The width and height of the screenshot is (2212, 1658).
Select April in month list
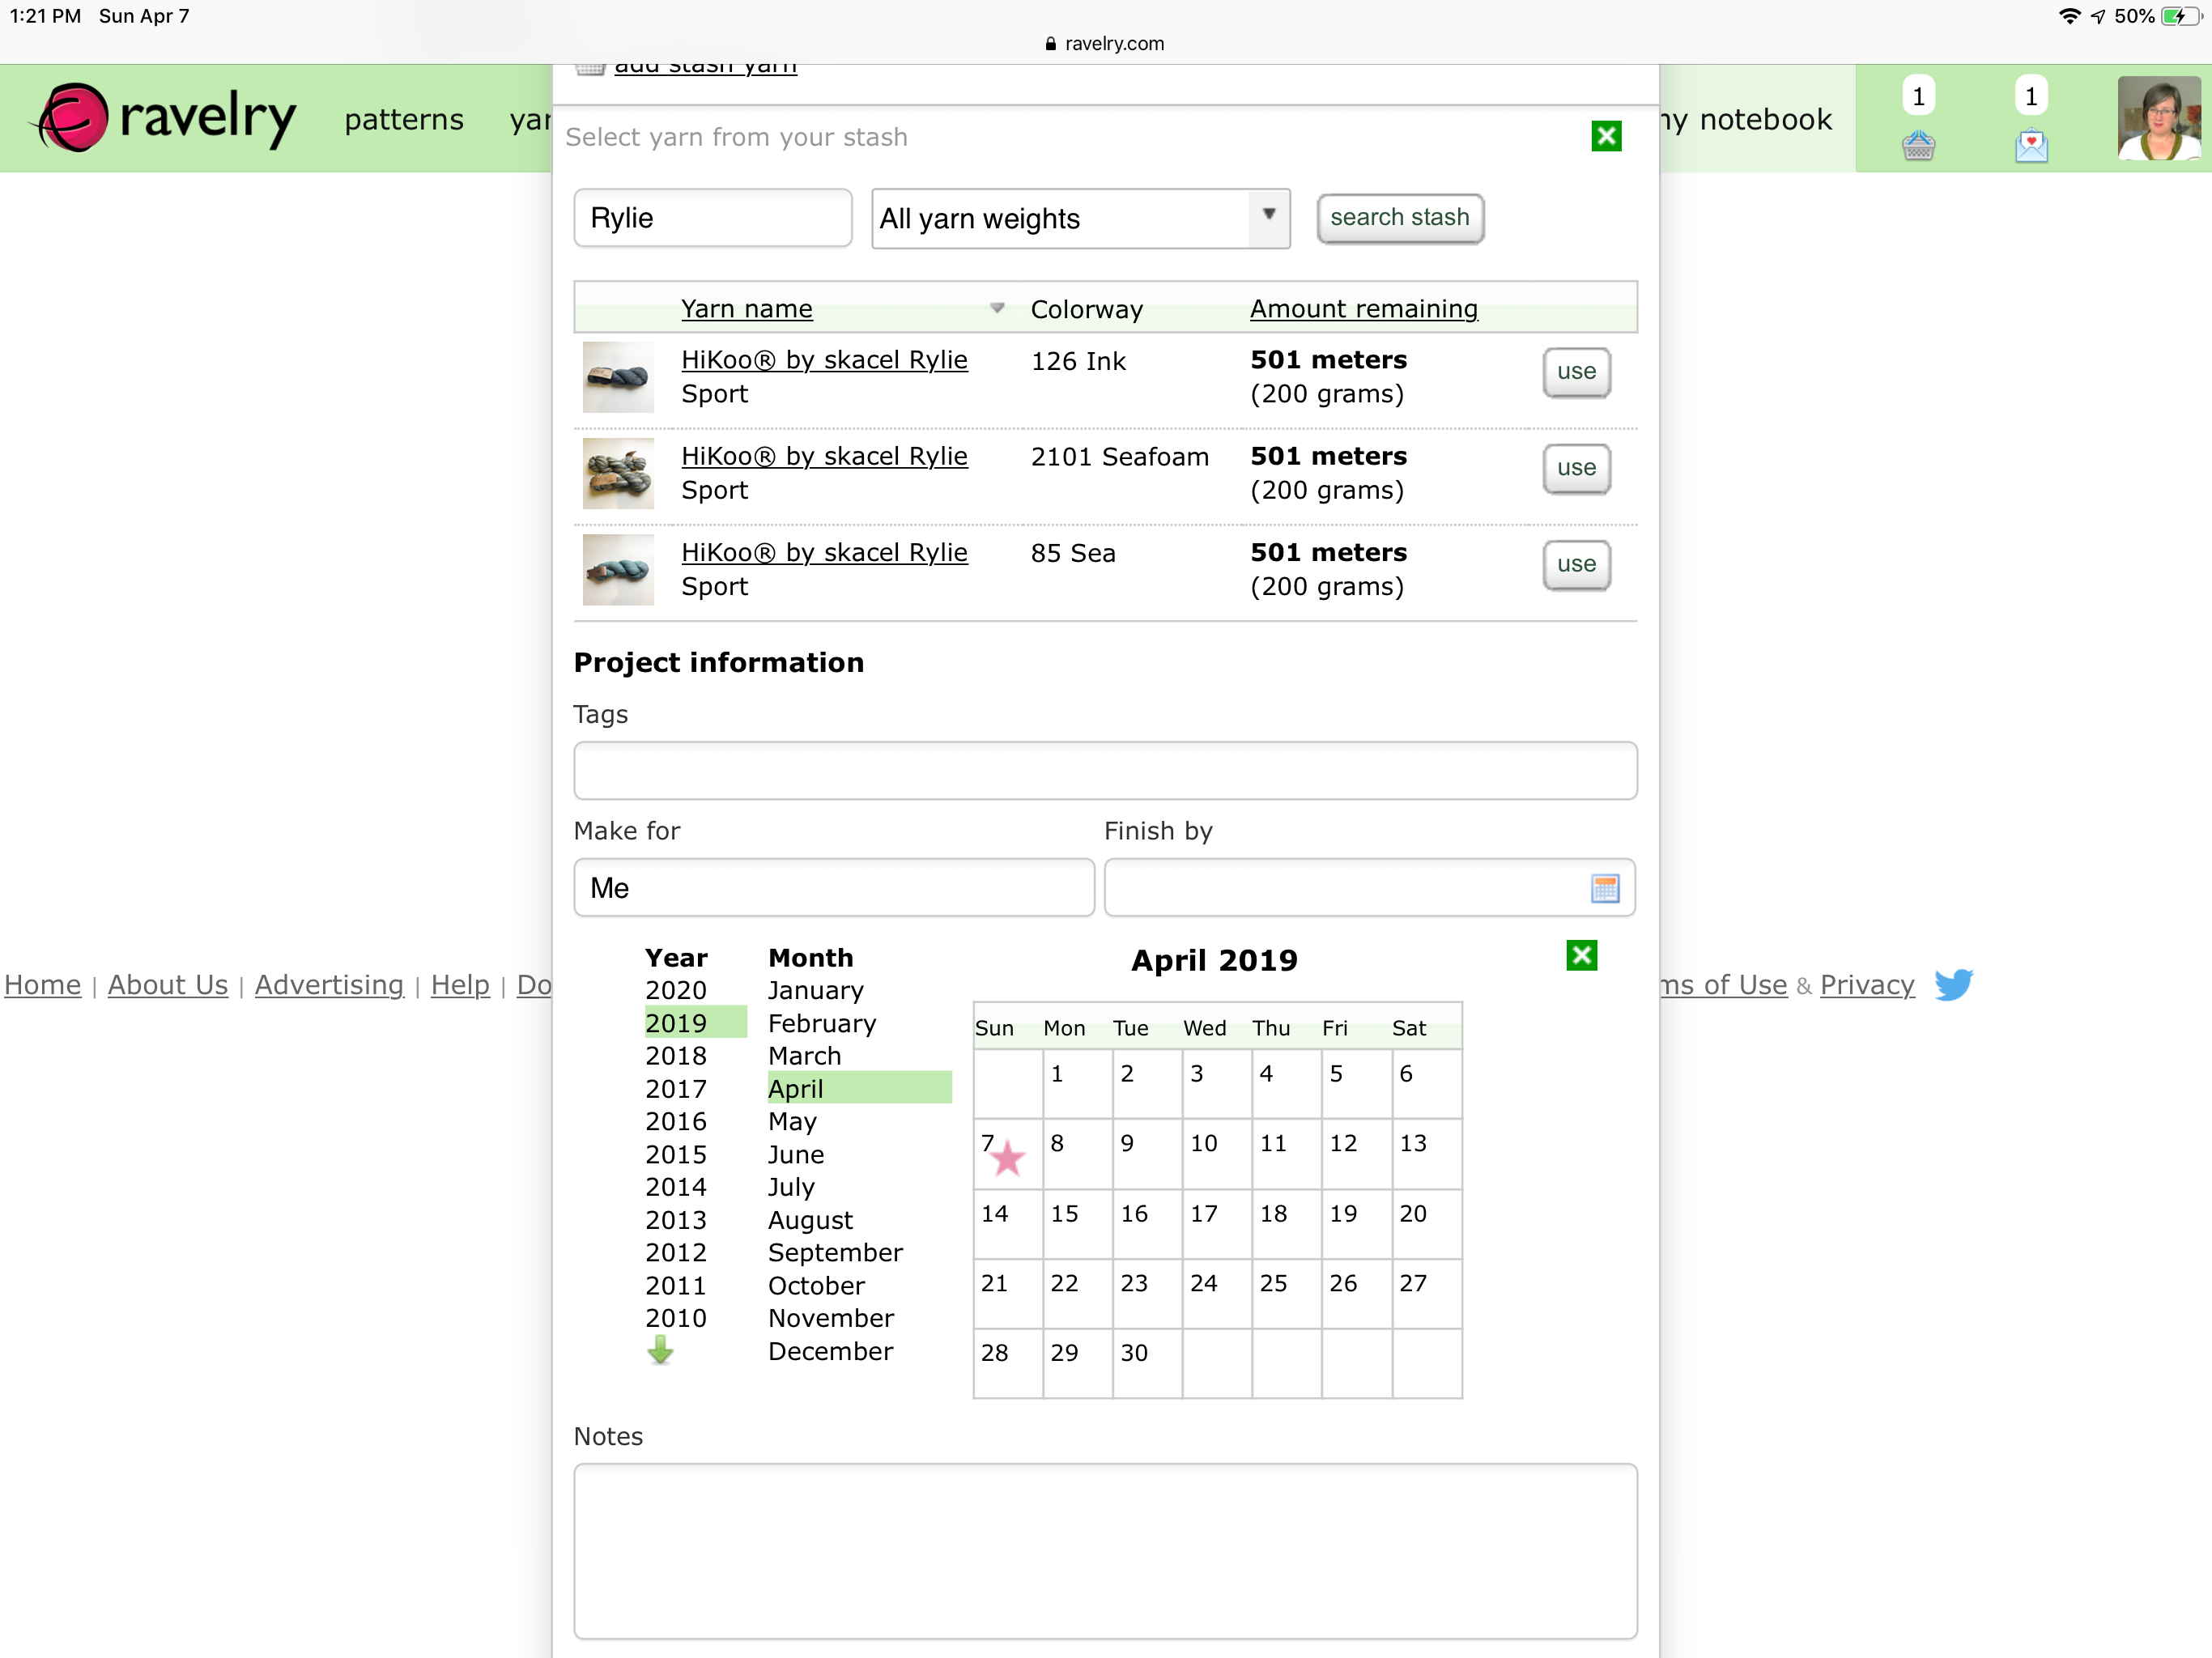pos(859,1088)
